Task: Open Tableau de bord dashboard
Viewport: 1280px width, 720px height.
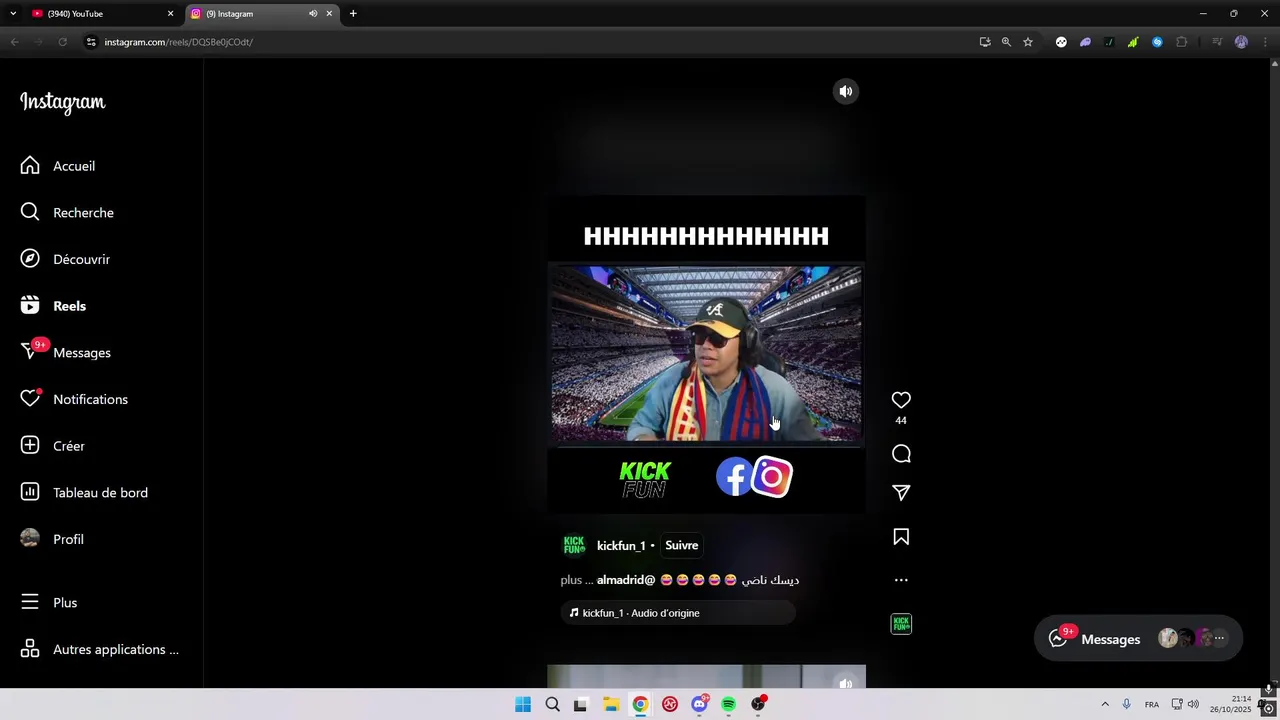Action: [x=84, y=492]
